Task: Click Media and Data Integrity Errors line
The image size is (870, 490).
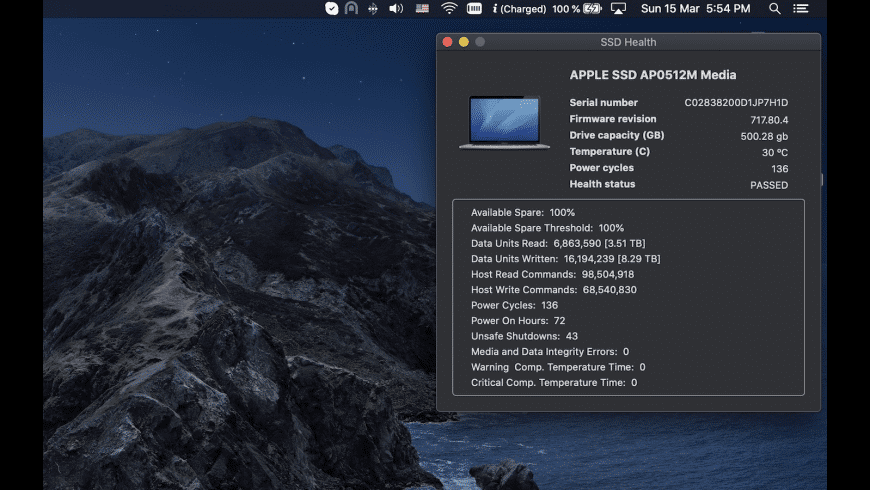Action: 550,352
